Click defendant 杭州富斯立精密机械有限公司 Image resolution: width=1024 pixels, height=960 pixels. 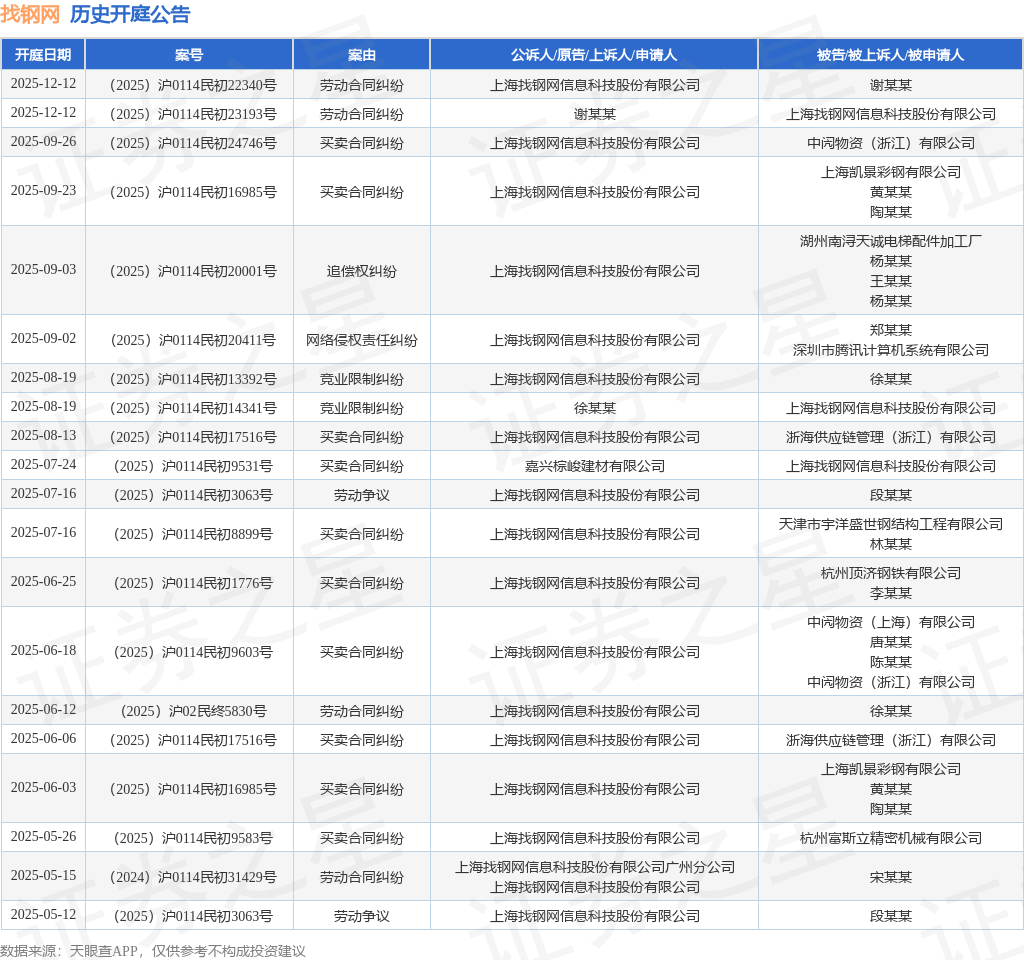[x=891, y=838]
